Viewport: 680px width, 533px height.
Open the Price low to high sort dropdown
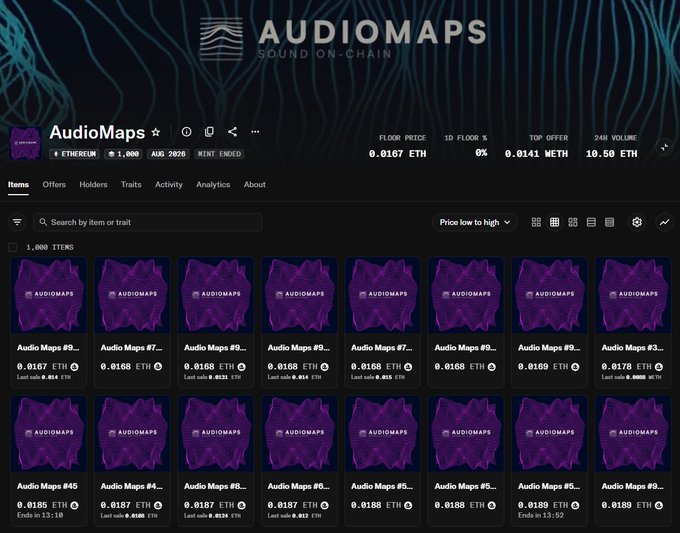click(474, 222)
